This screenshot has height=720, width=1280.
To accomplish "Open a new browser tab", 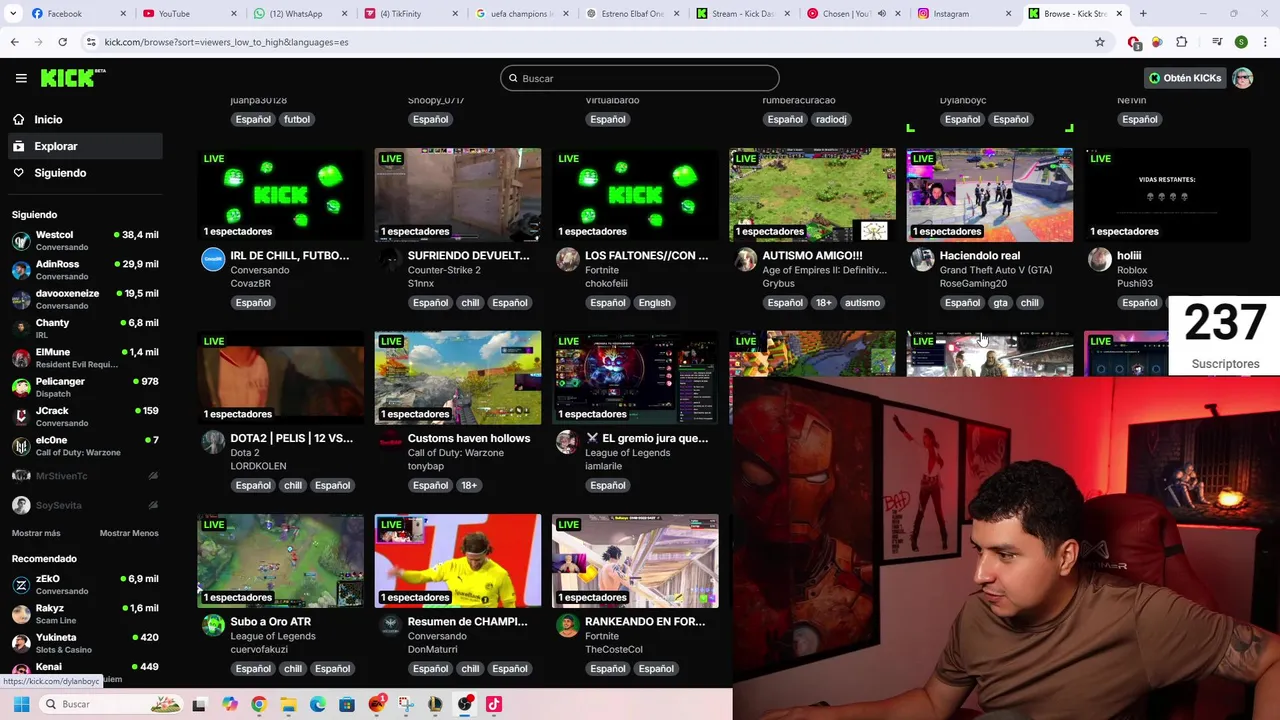I will click(x=1143, y=14).
